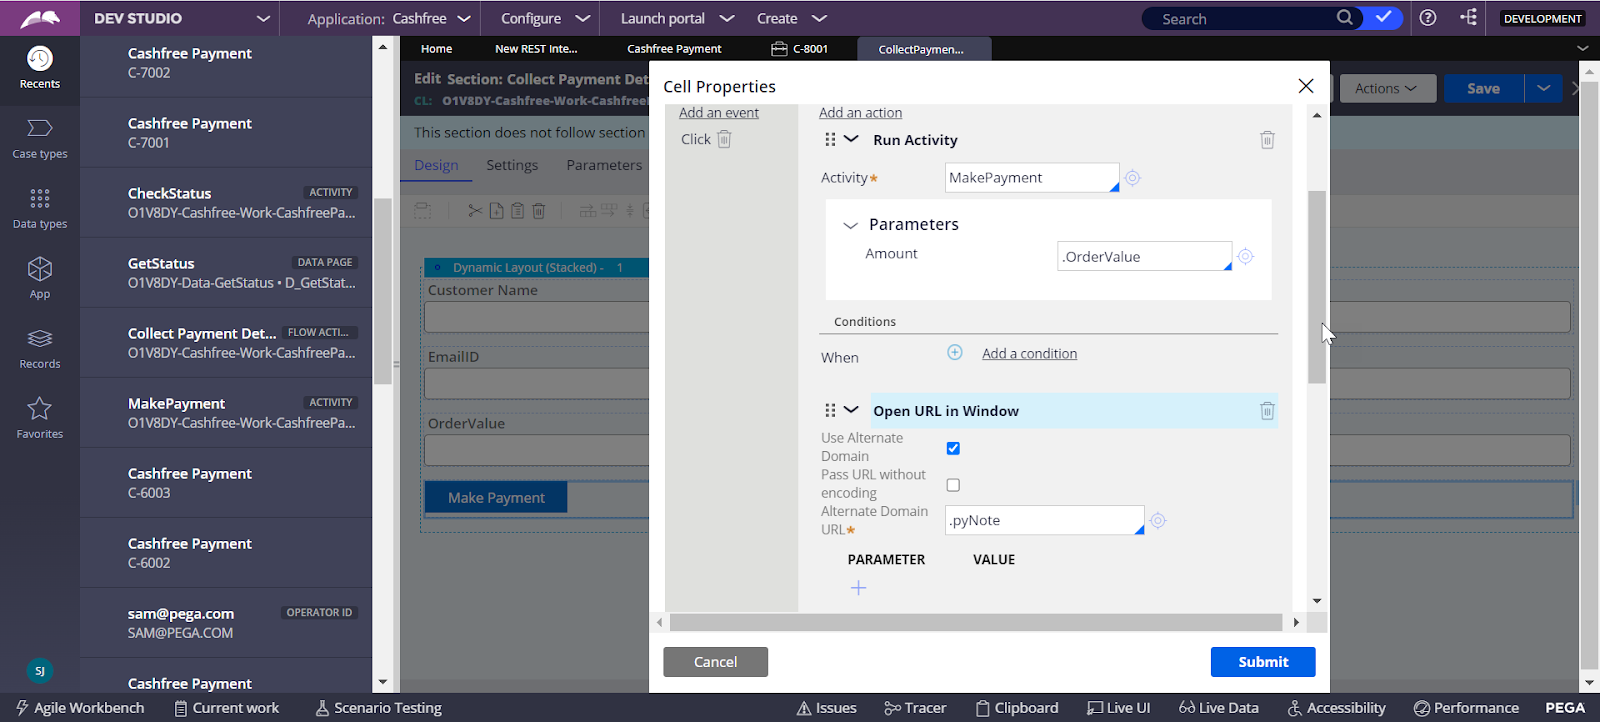Add a parameter row with the plus icon
The height and width of the screenshot is (722, 1600).
coord(858,588)
